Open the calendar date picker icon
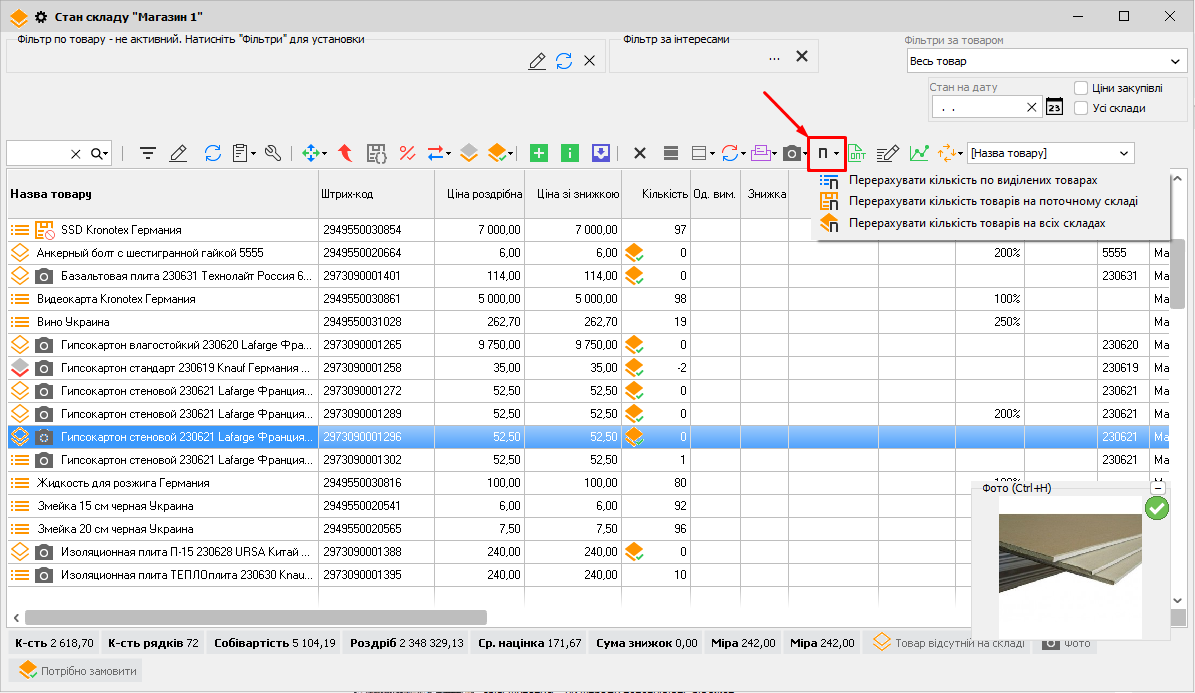 (x=1054, y=107)
